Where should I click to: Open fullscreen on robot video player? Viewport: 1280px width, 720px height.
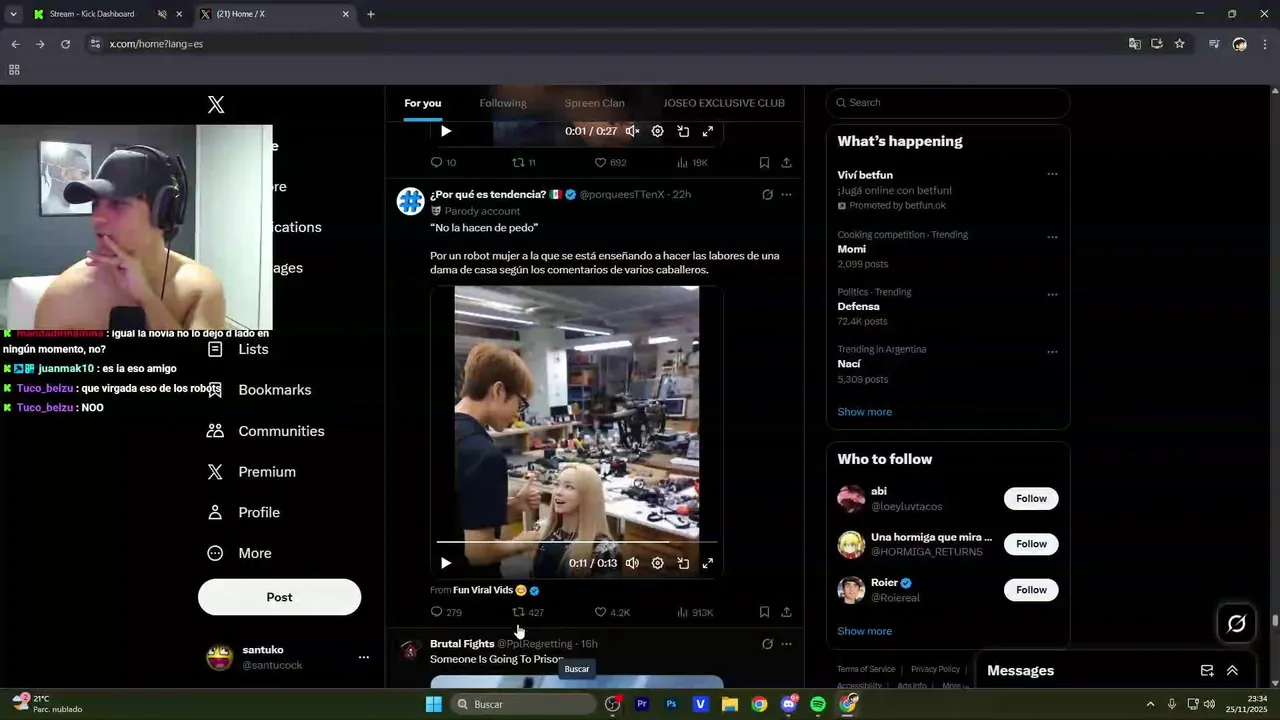708,563
